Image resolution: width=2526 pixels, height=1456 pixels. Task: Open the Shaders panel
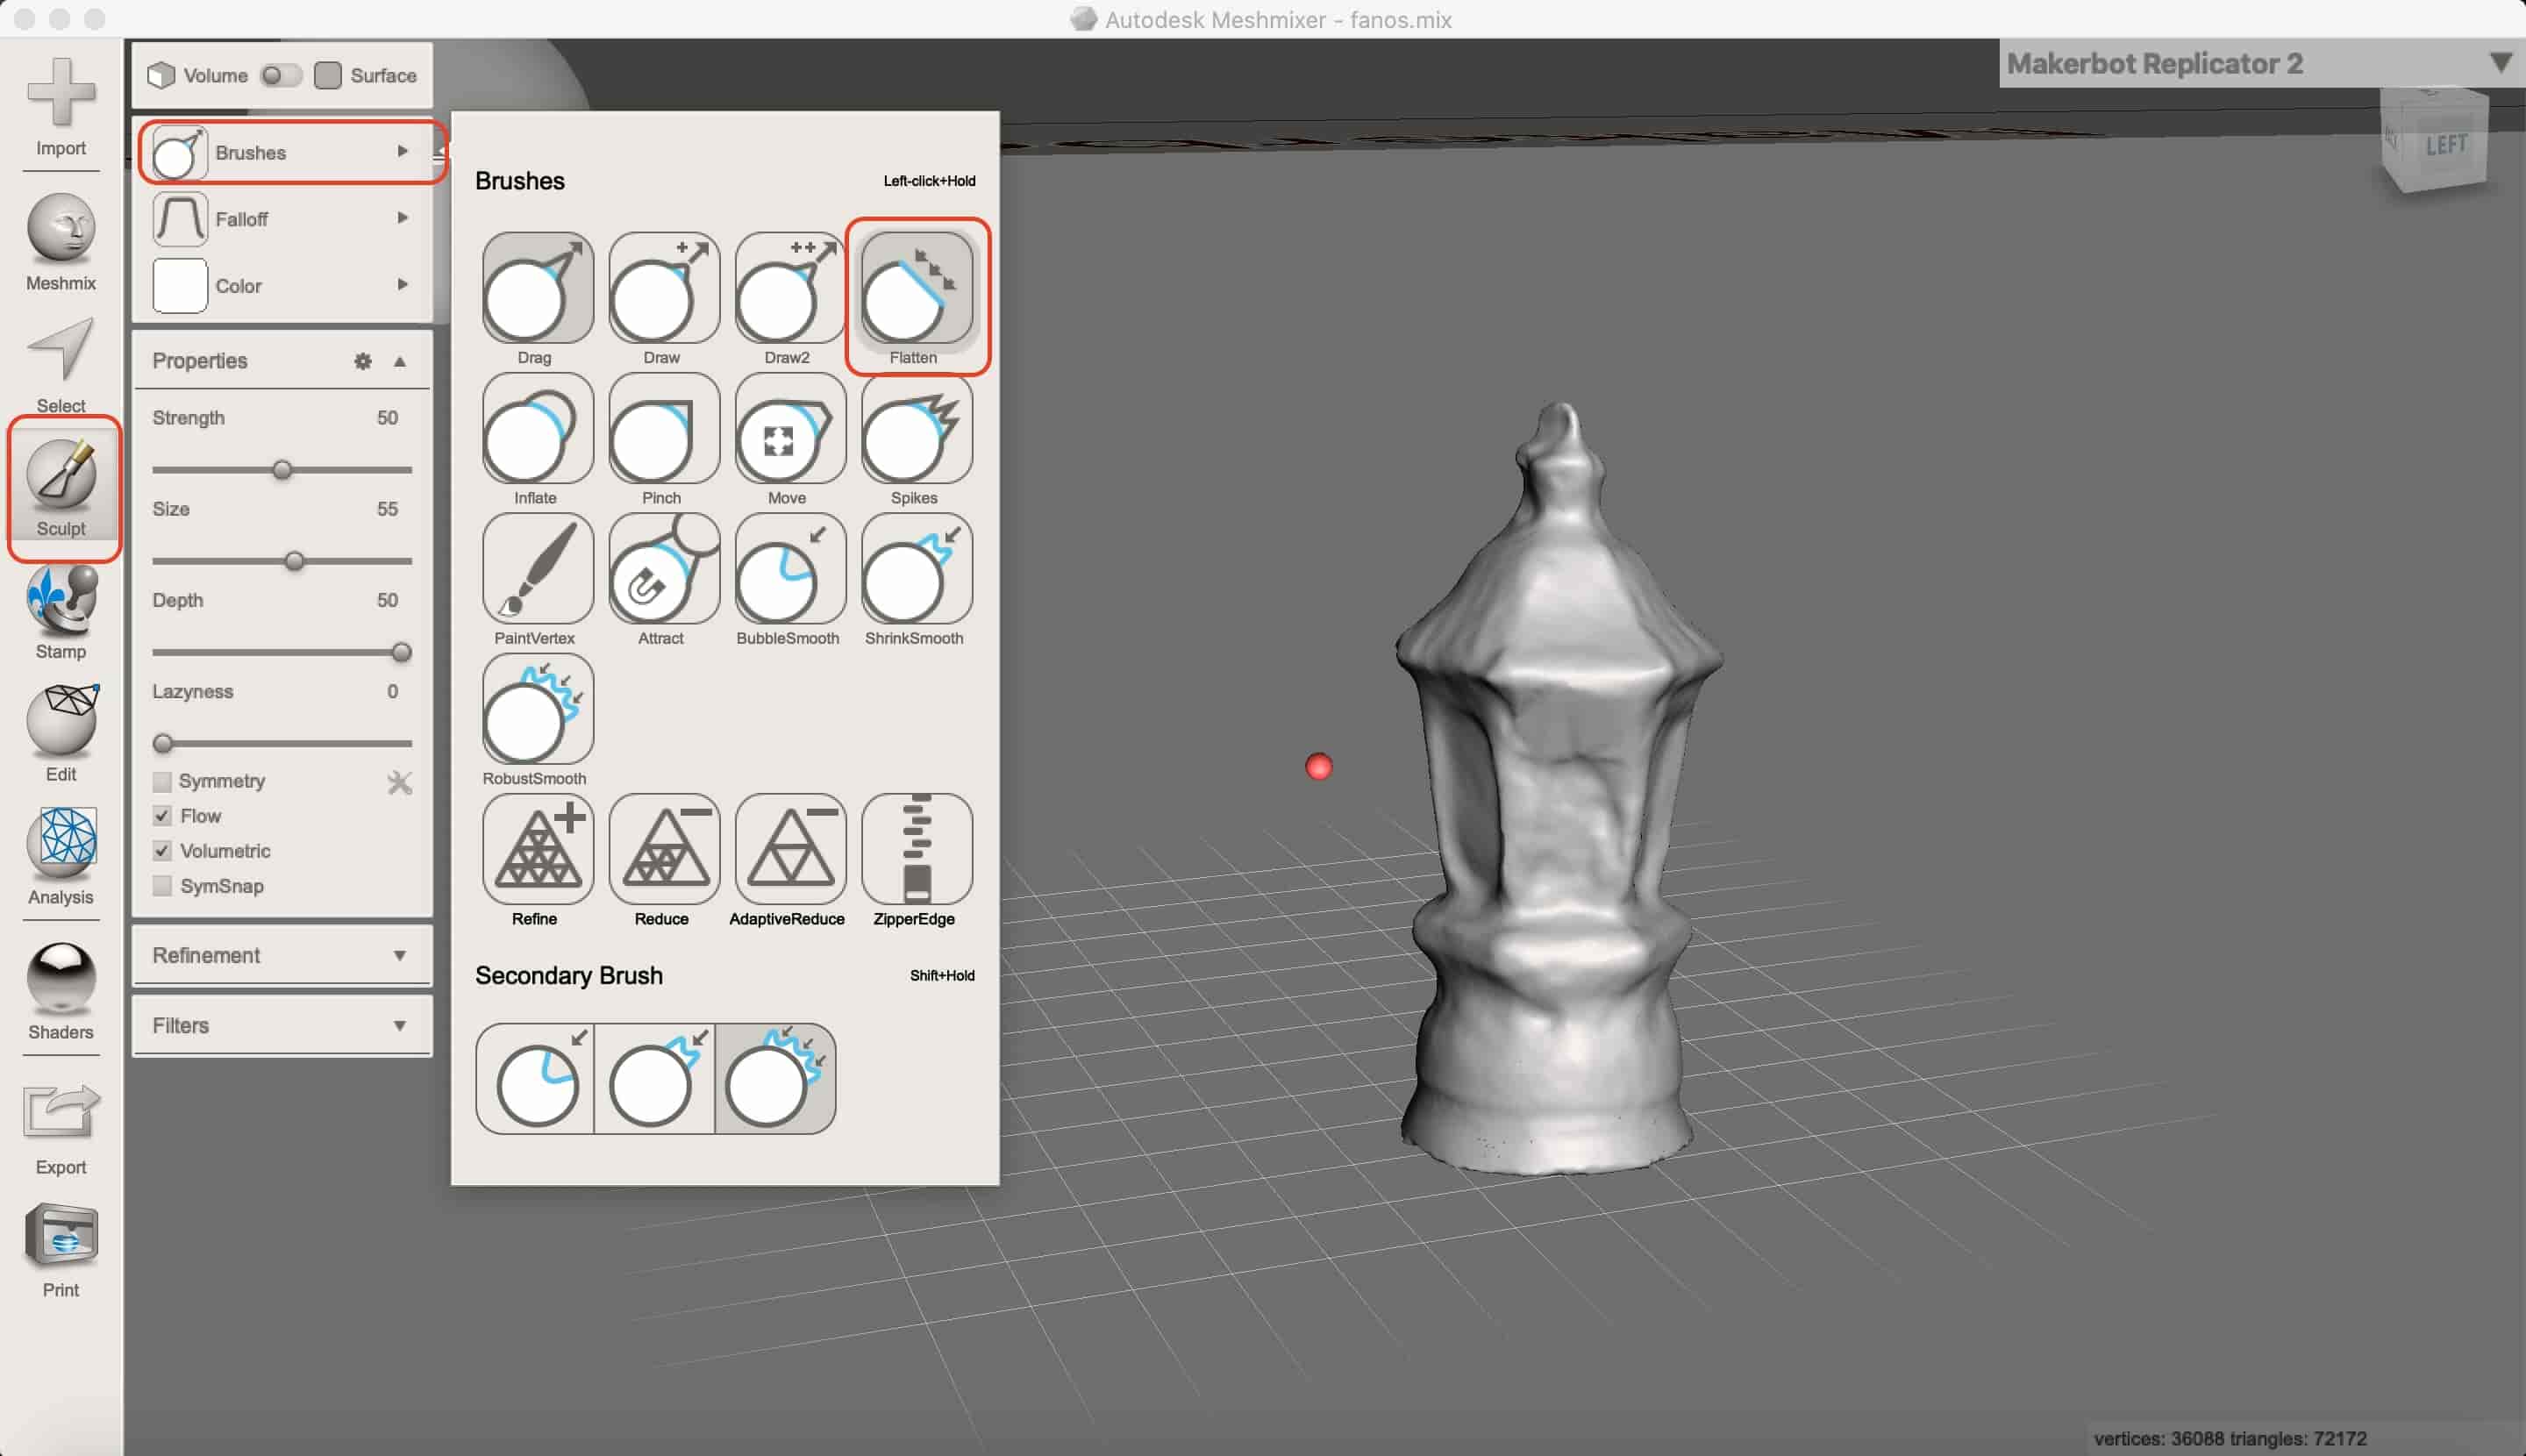point(61,992)
